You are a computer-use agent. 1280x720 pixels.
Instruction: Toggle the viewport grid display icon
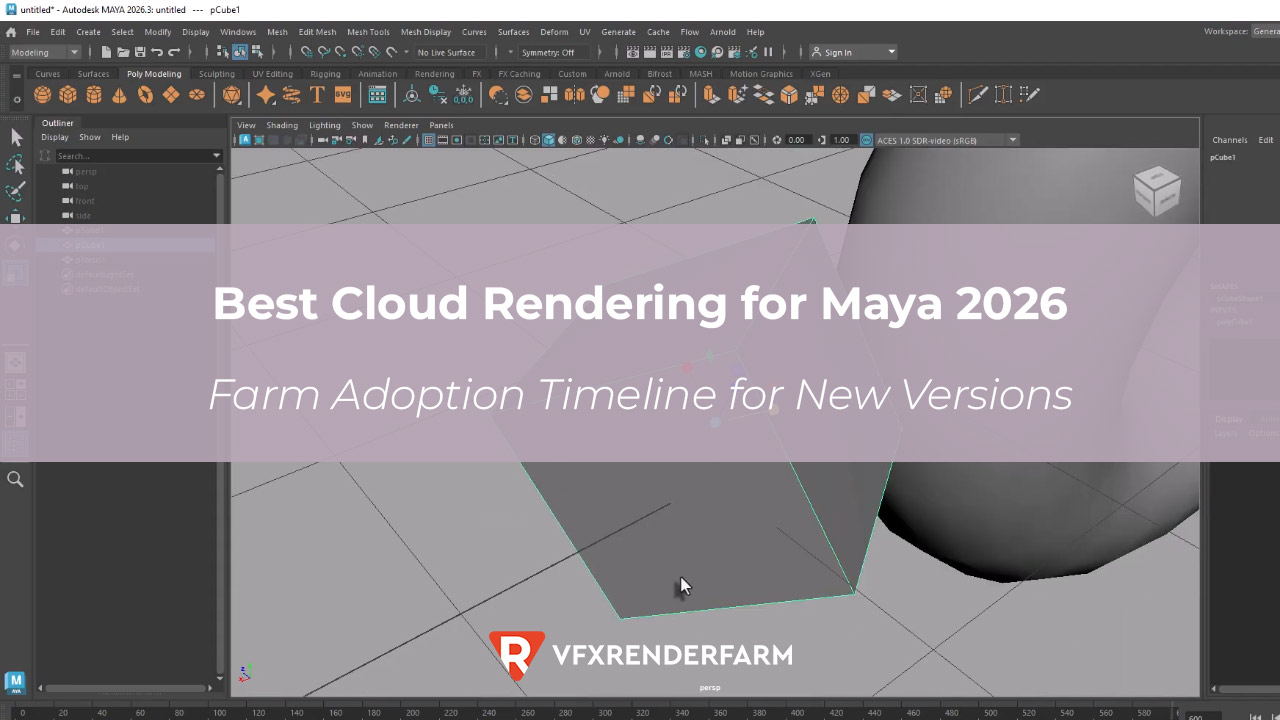pyautogui.click(x=429, y=140)
